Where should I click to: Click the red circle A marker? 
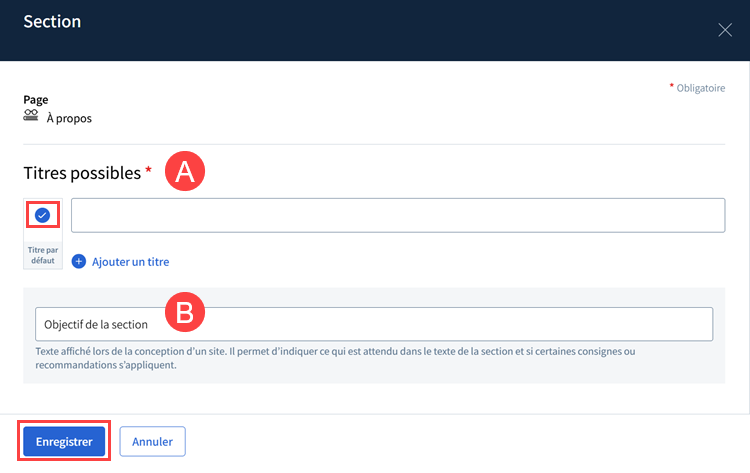coord(185,171)
